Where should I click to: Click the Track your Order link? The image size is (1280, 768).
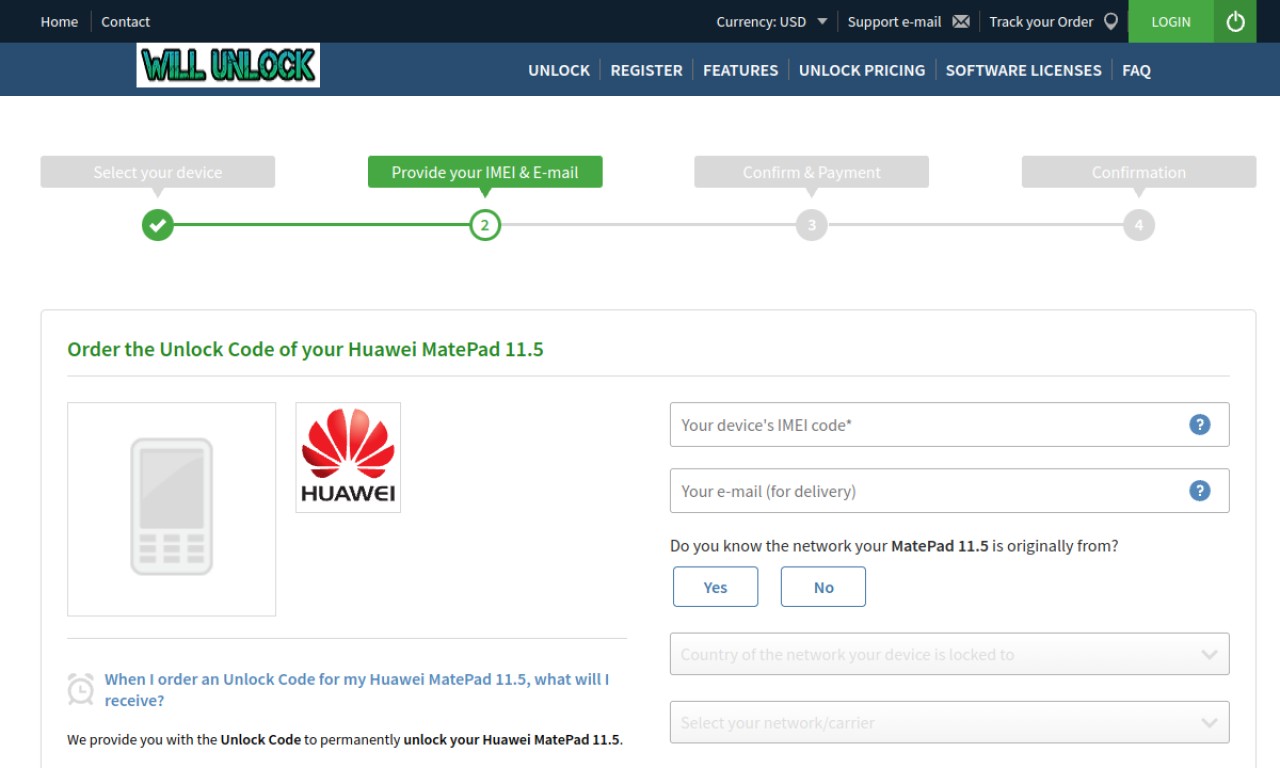click(1041, 22)
